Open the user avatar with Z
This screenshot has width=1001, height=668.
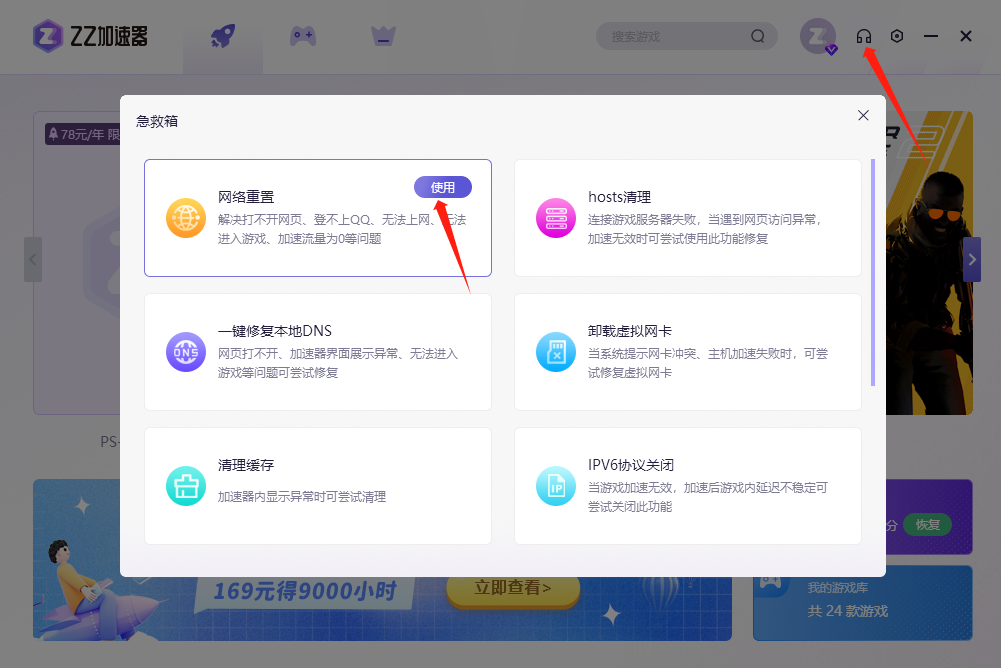[x=818, y=36]
